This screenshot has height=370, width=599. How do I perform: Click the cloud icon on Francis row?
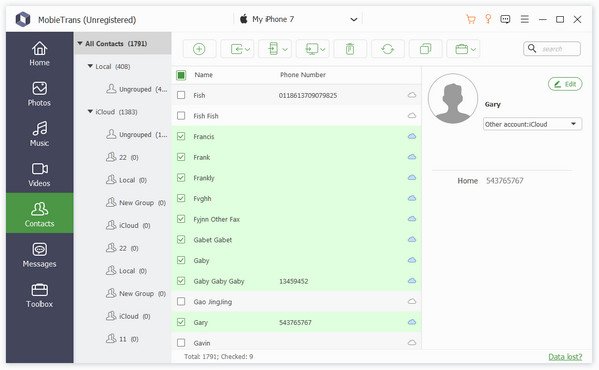412,136
